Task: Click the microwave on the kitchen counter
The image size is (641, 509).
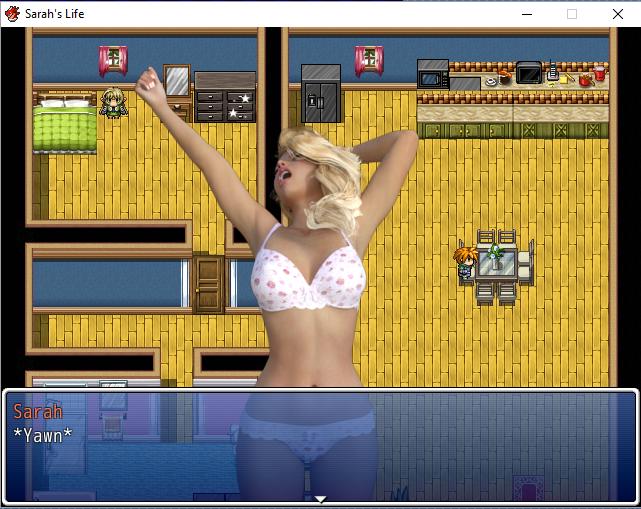Action: coord(433,75)
